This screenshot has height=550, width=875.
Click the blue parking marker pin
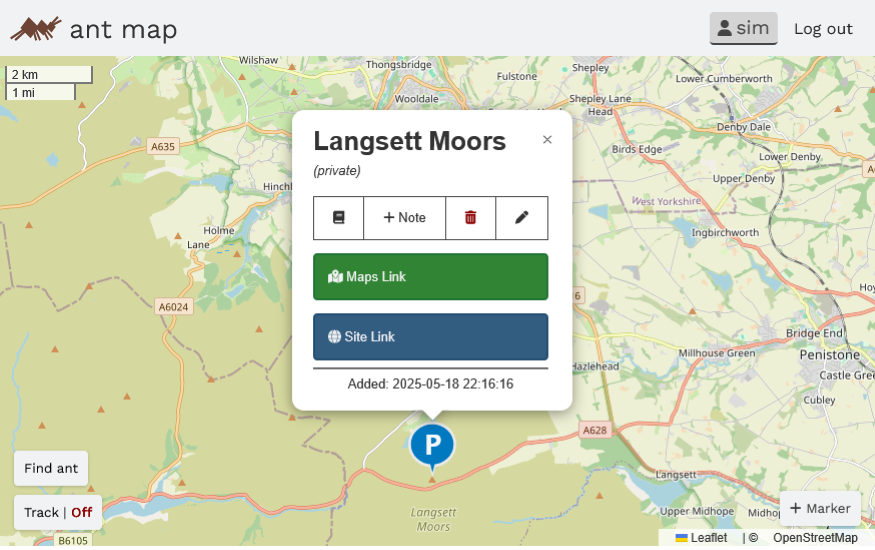432,445
